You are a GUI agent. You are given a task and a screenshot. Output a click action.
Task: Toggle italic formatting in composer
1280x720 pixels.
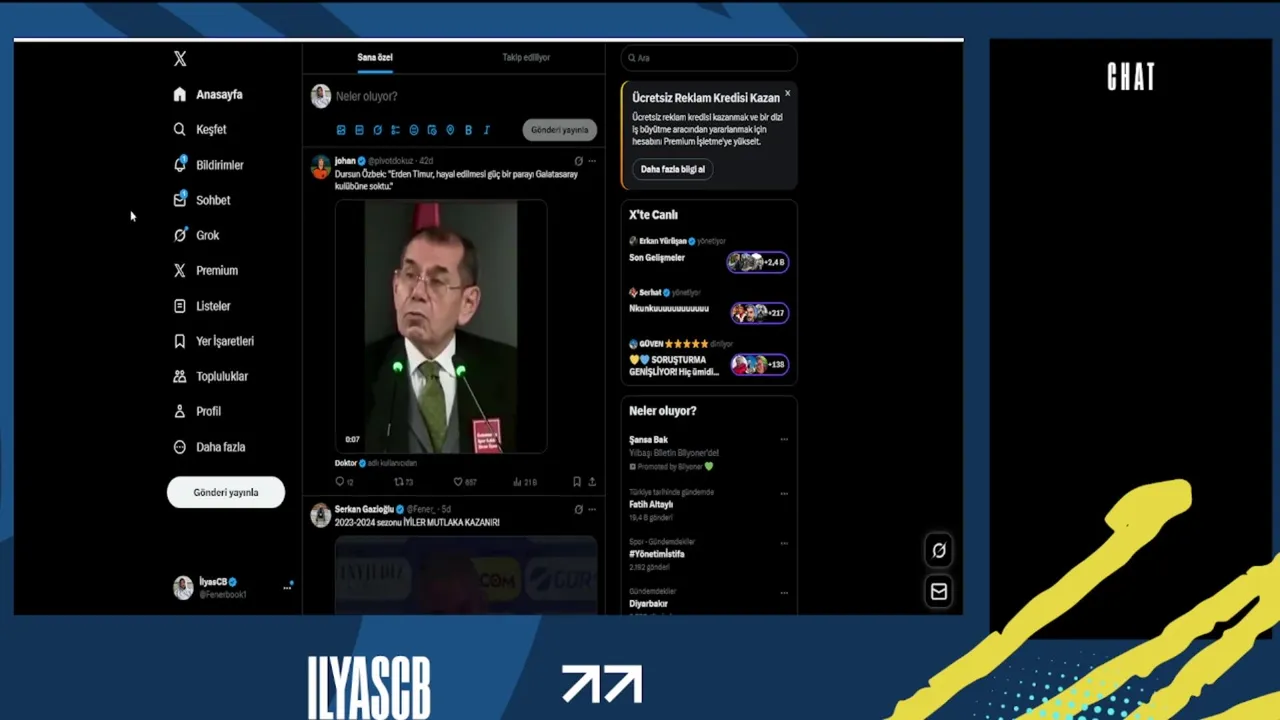point(487,130)
